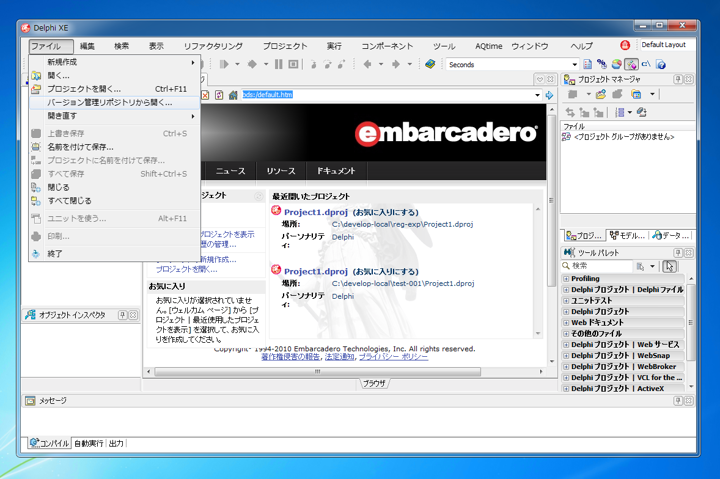The height and width of the screenshot is (479, 720).
Task: Click the blue help book icon in toolbar
Action: click(x=430, y=64)
